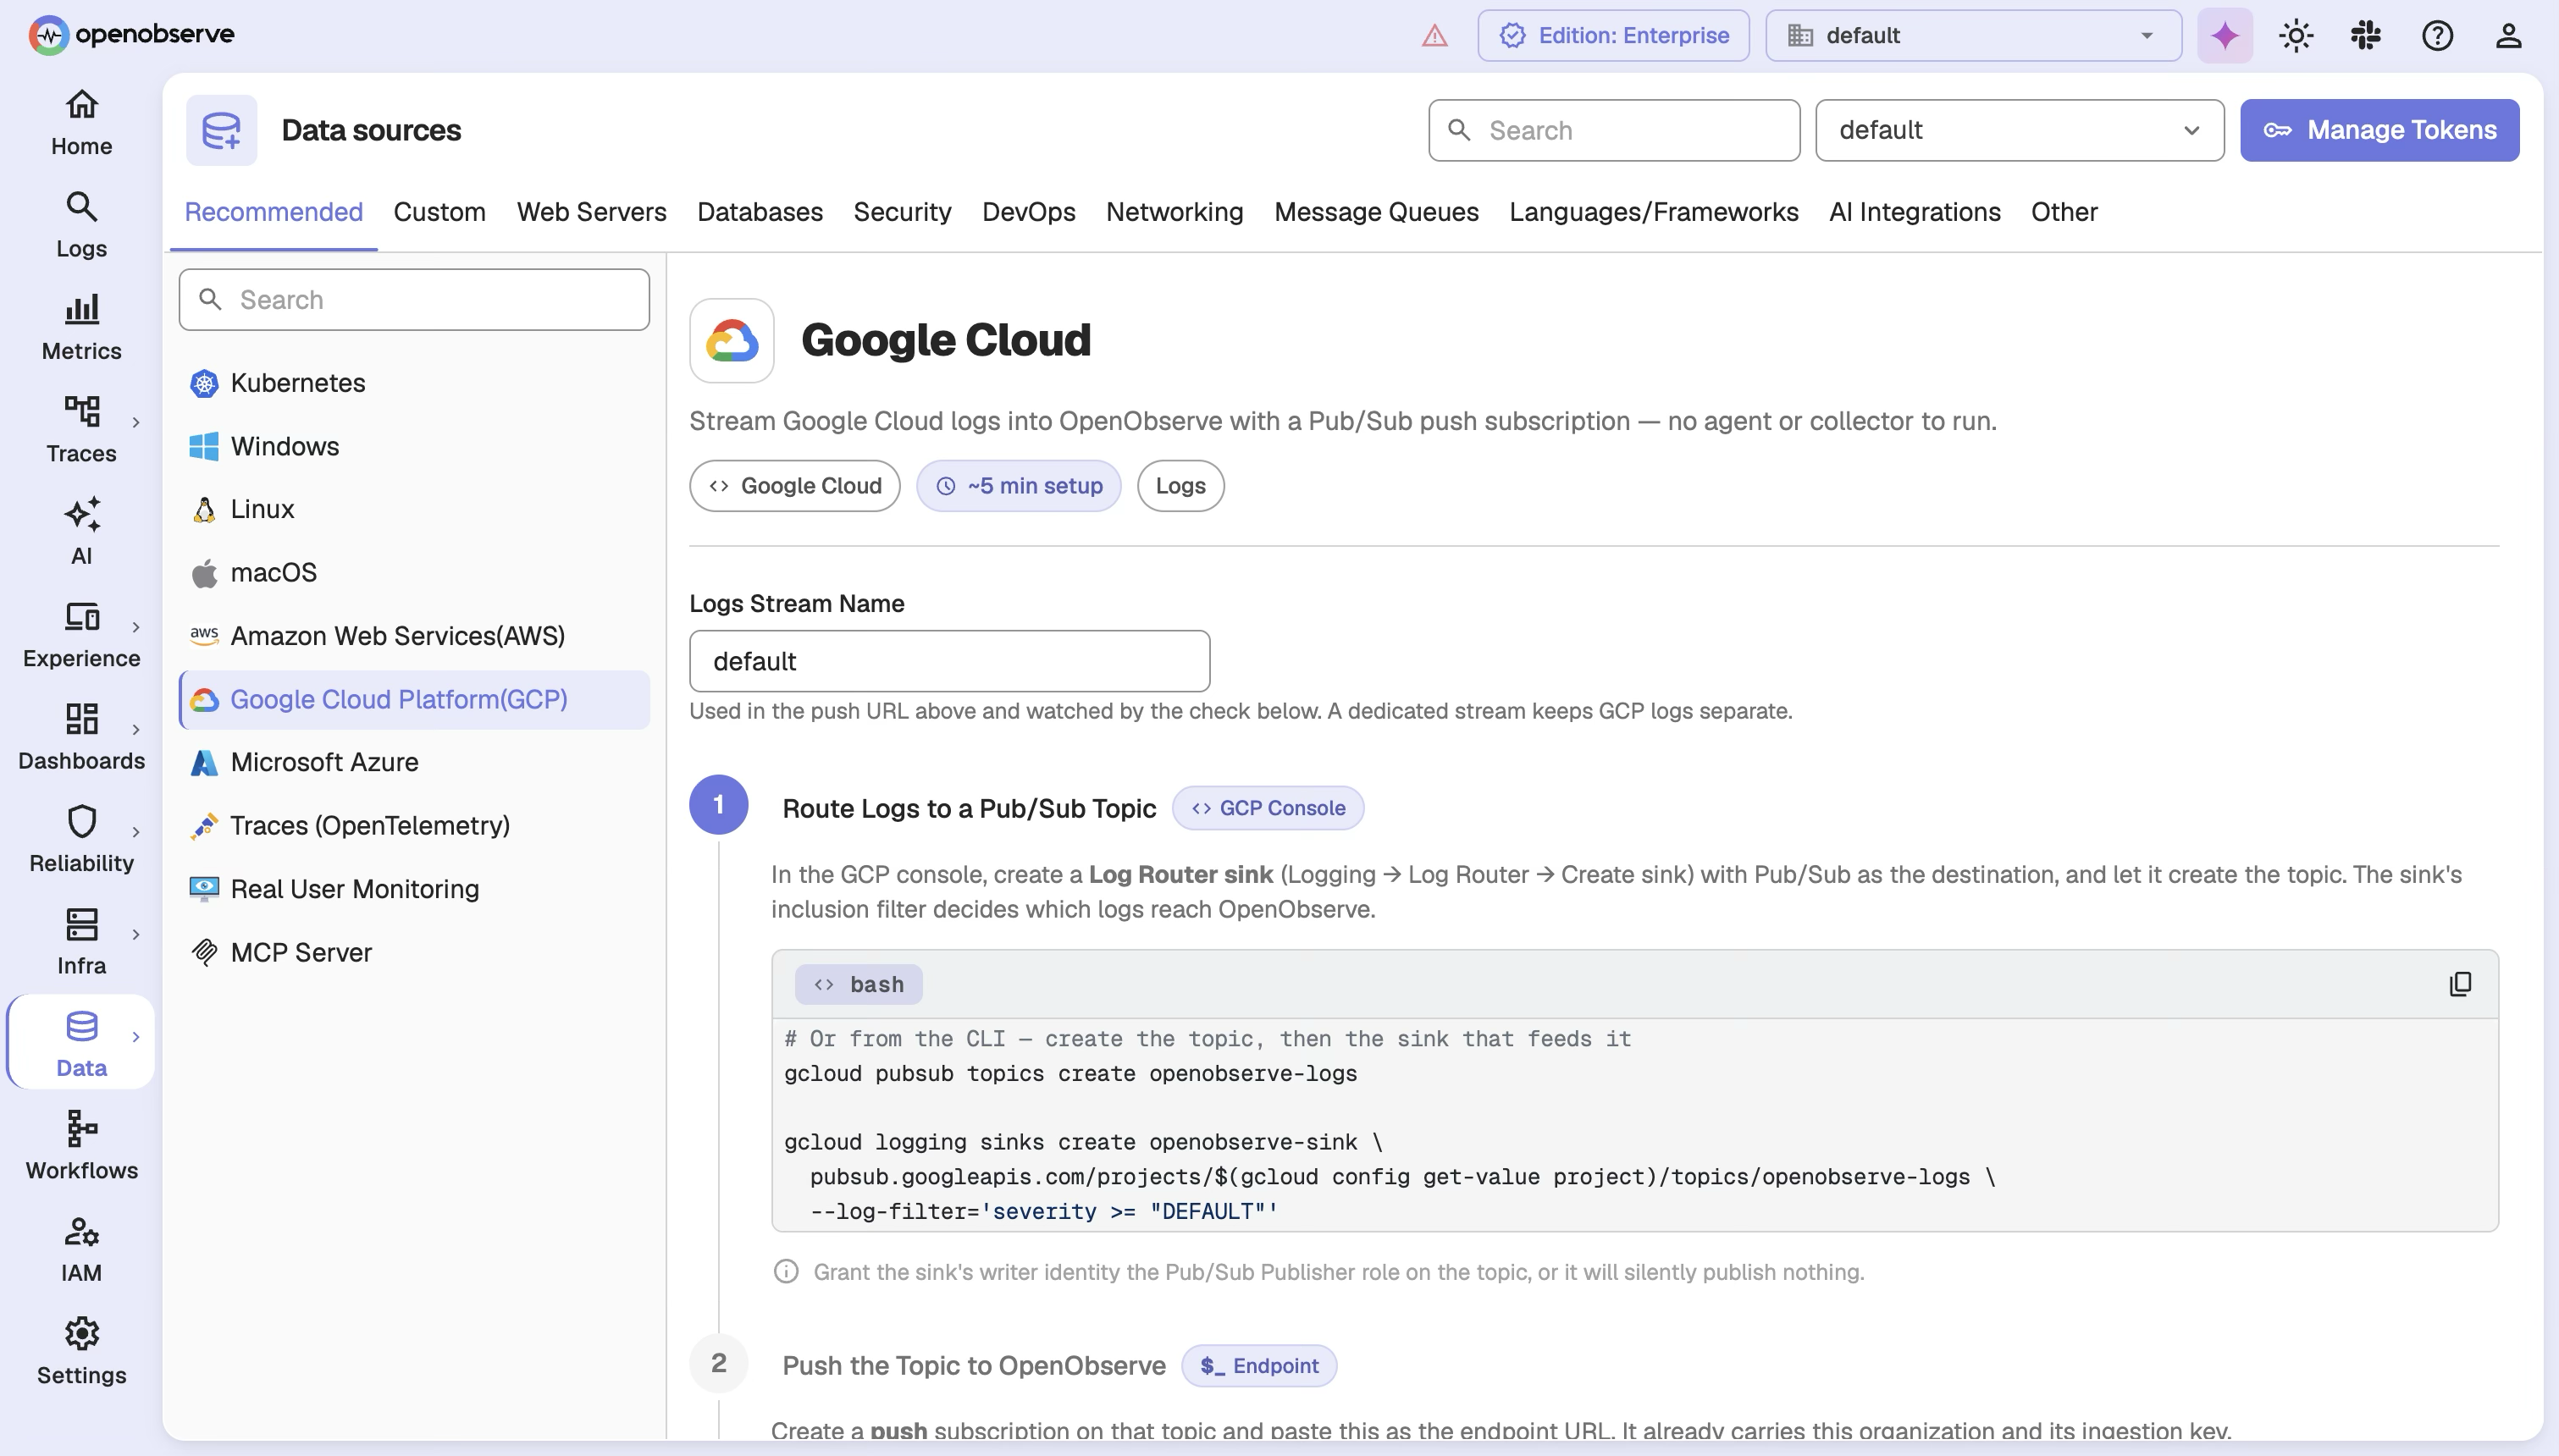Switch to the Custom tab

point(439,212)
